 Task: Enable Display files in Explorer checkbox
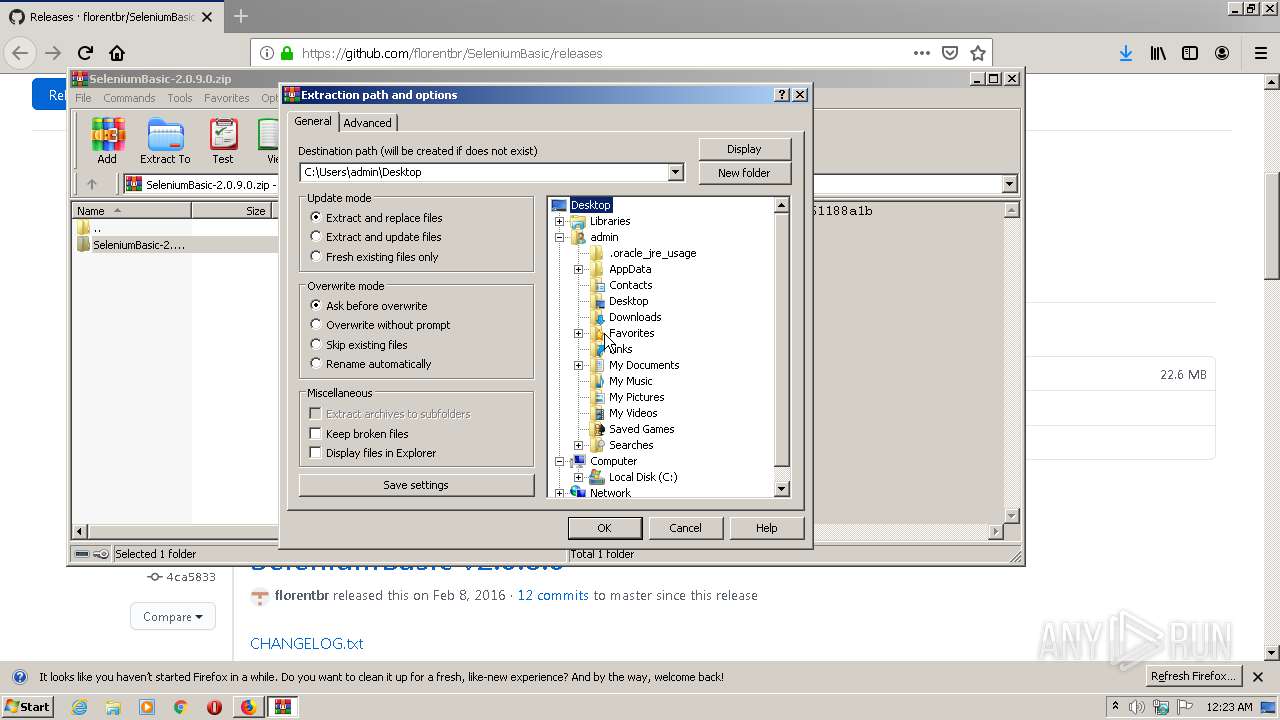pos(315,453)
